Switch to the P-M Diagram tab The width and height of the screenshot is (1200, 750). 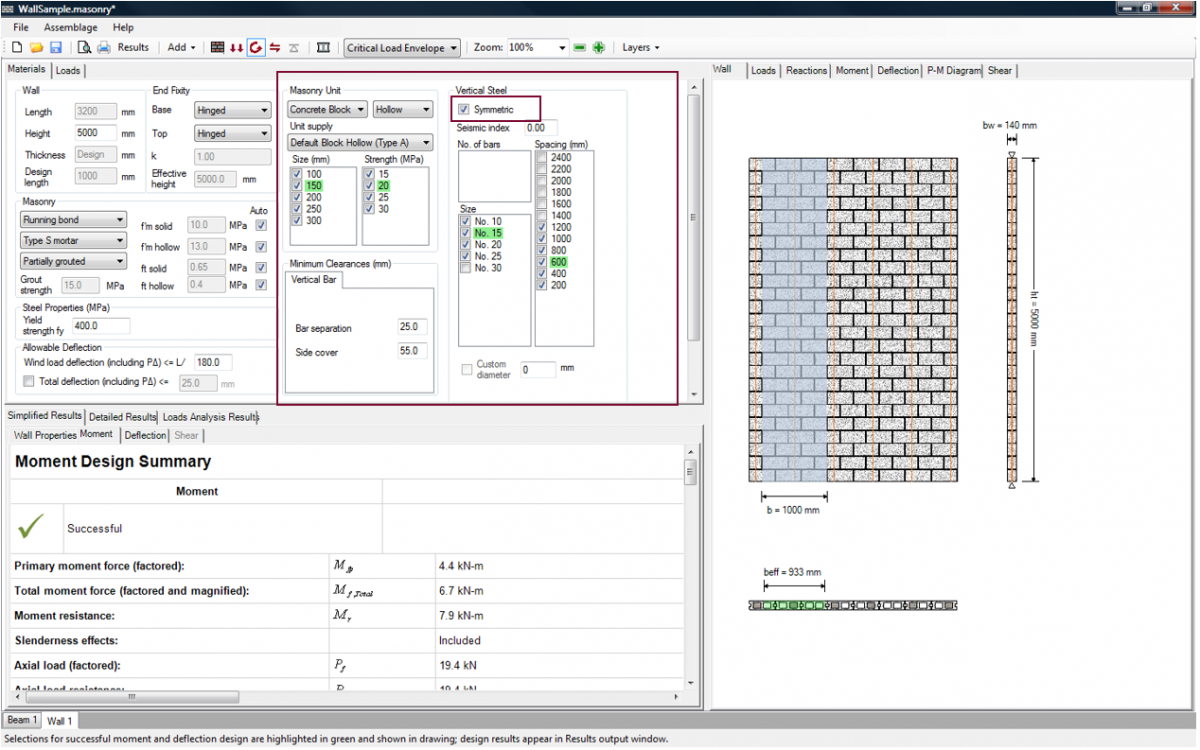point(953,71)
